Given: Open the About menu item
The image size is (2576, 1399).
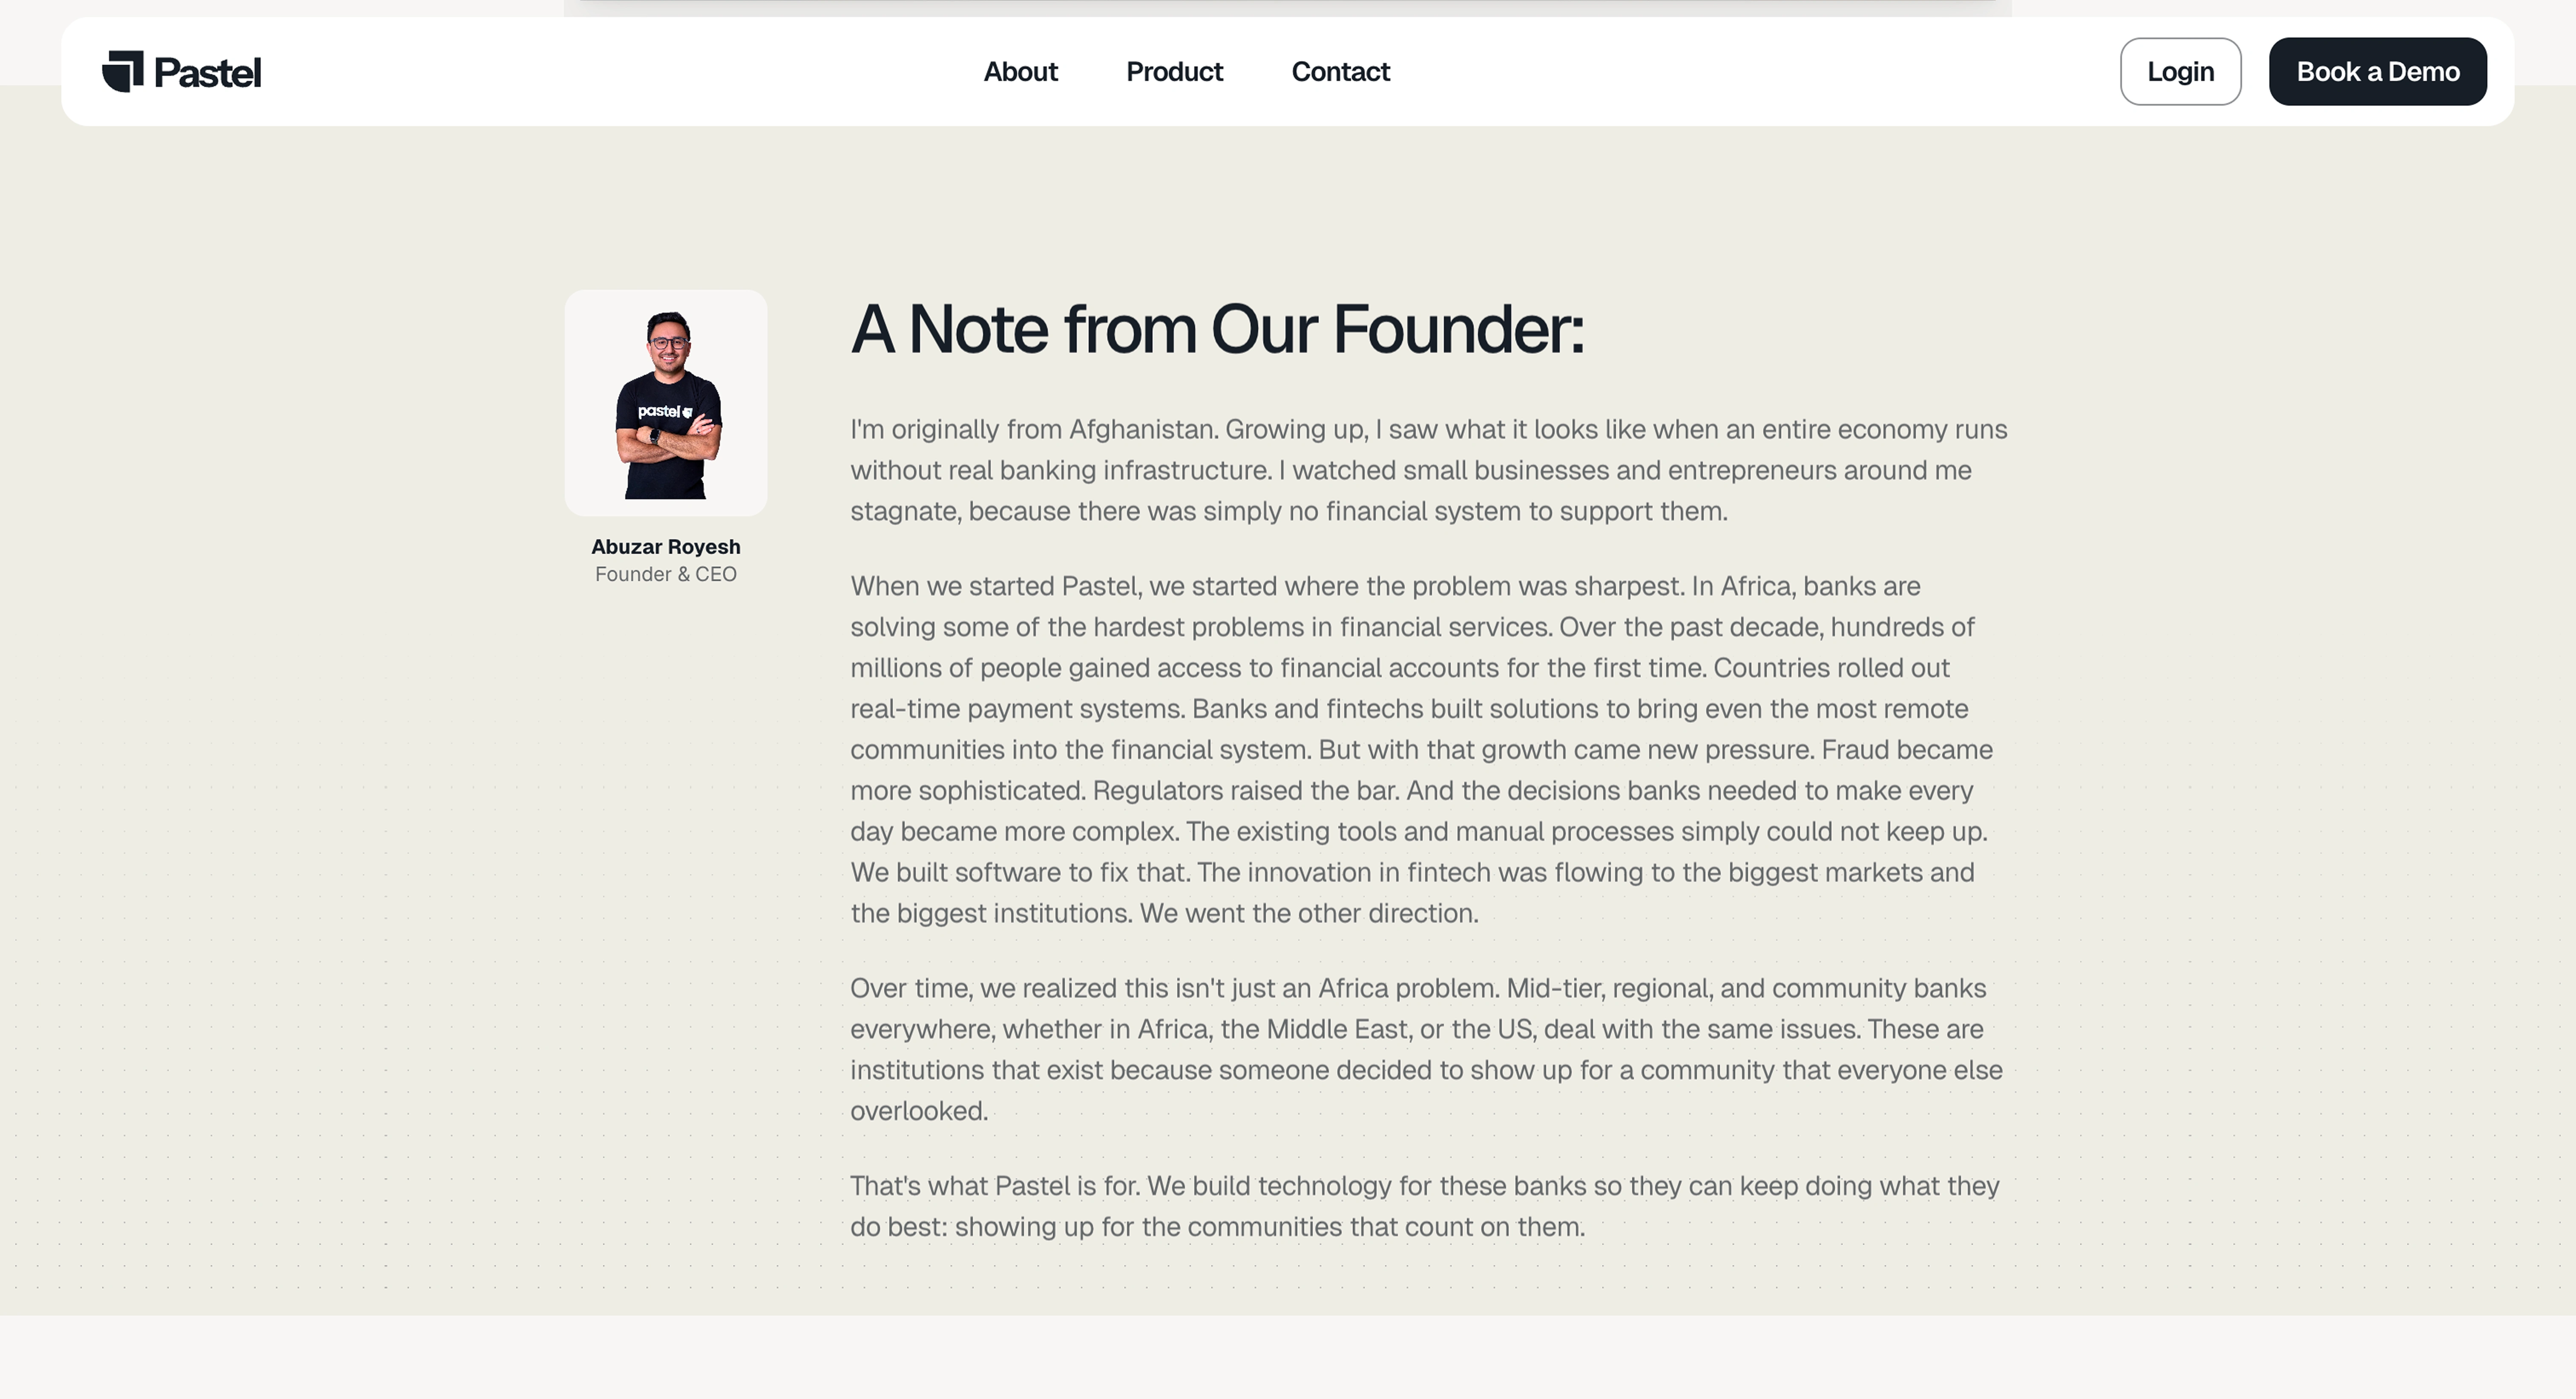Looking at the screenshot, I should click(x=1020, y=72).
